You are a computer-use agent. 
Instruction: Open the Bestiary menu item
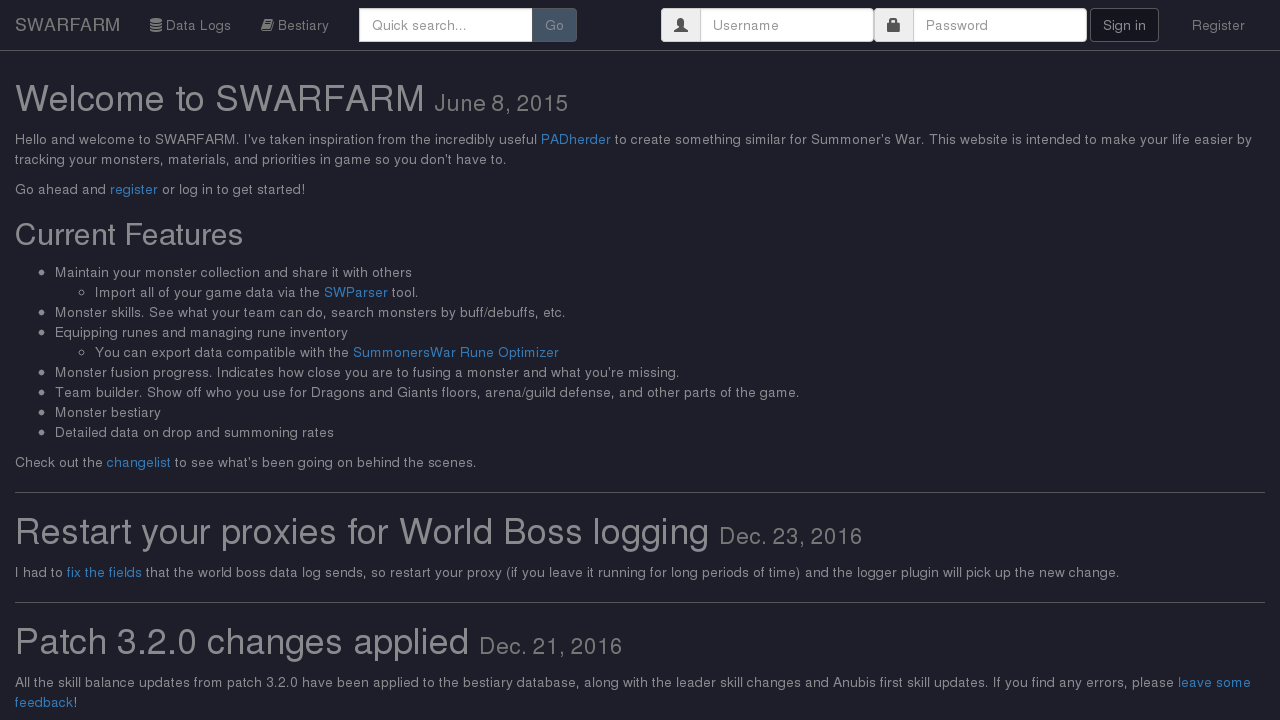click(x=295, y=25)
